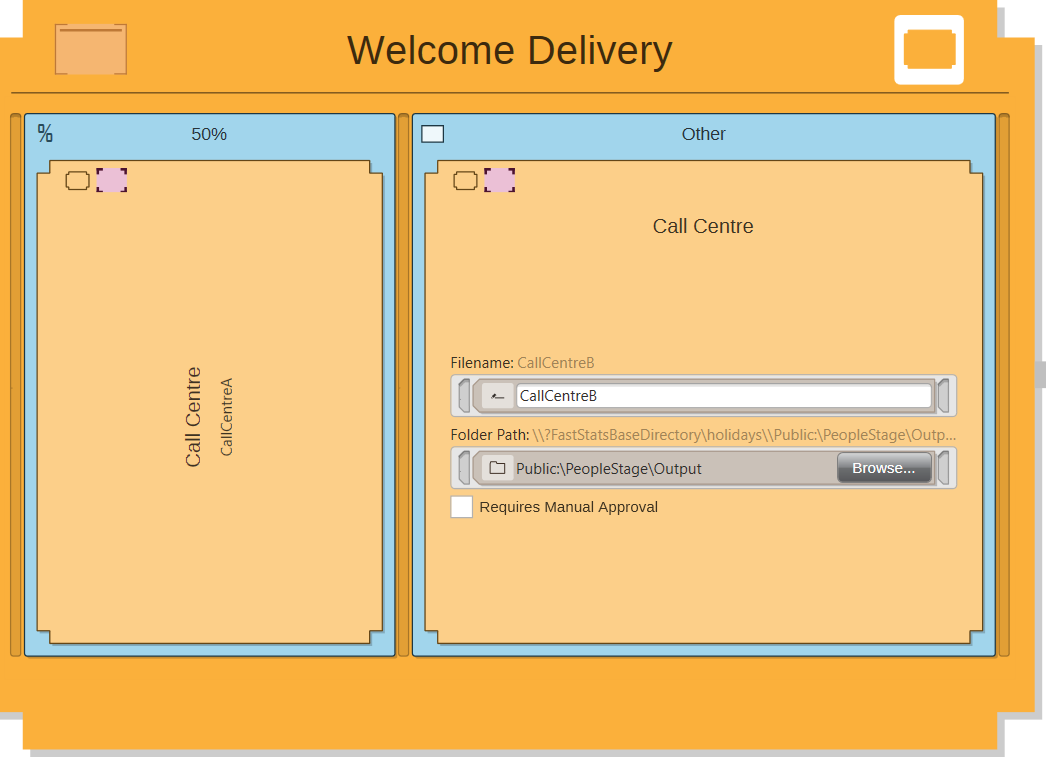This screenshot has width=1046, height=760.
Task: Click the delivery icon left of Welcome Delivery
Action: [91, 49]
